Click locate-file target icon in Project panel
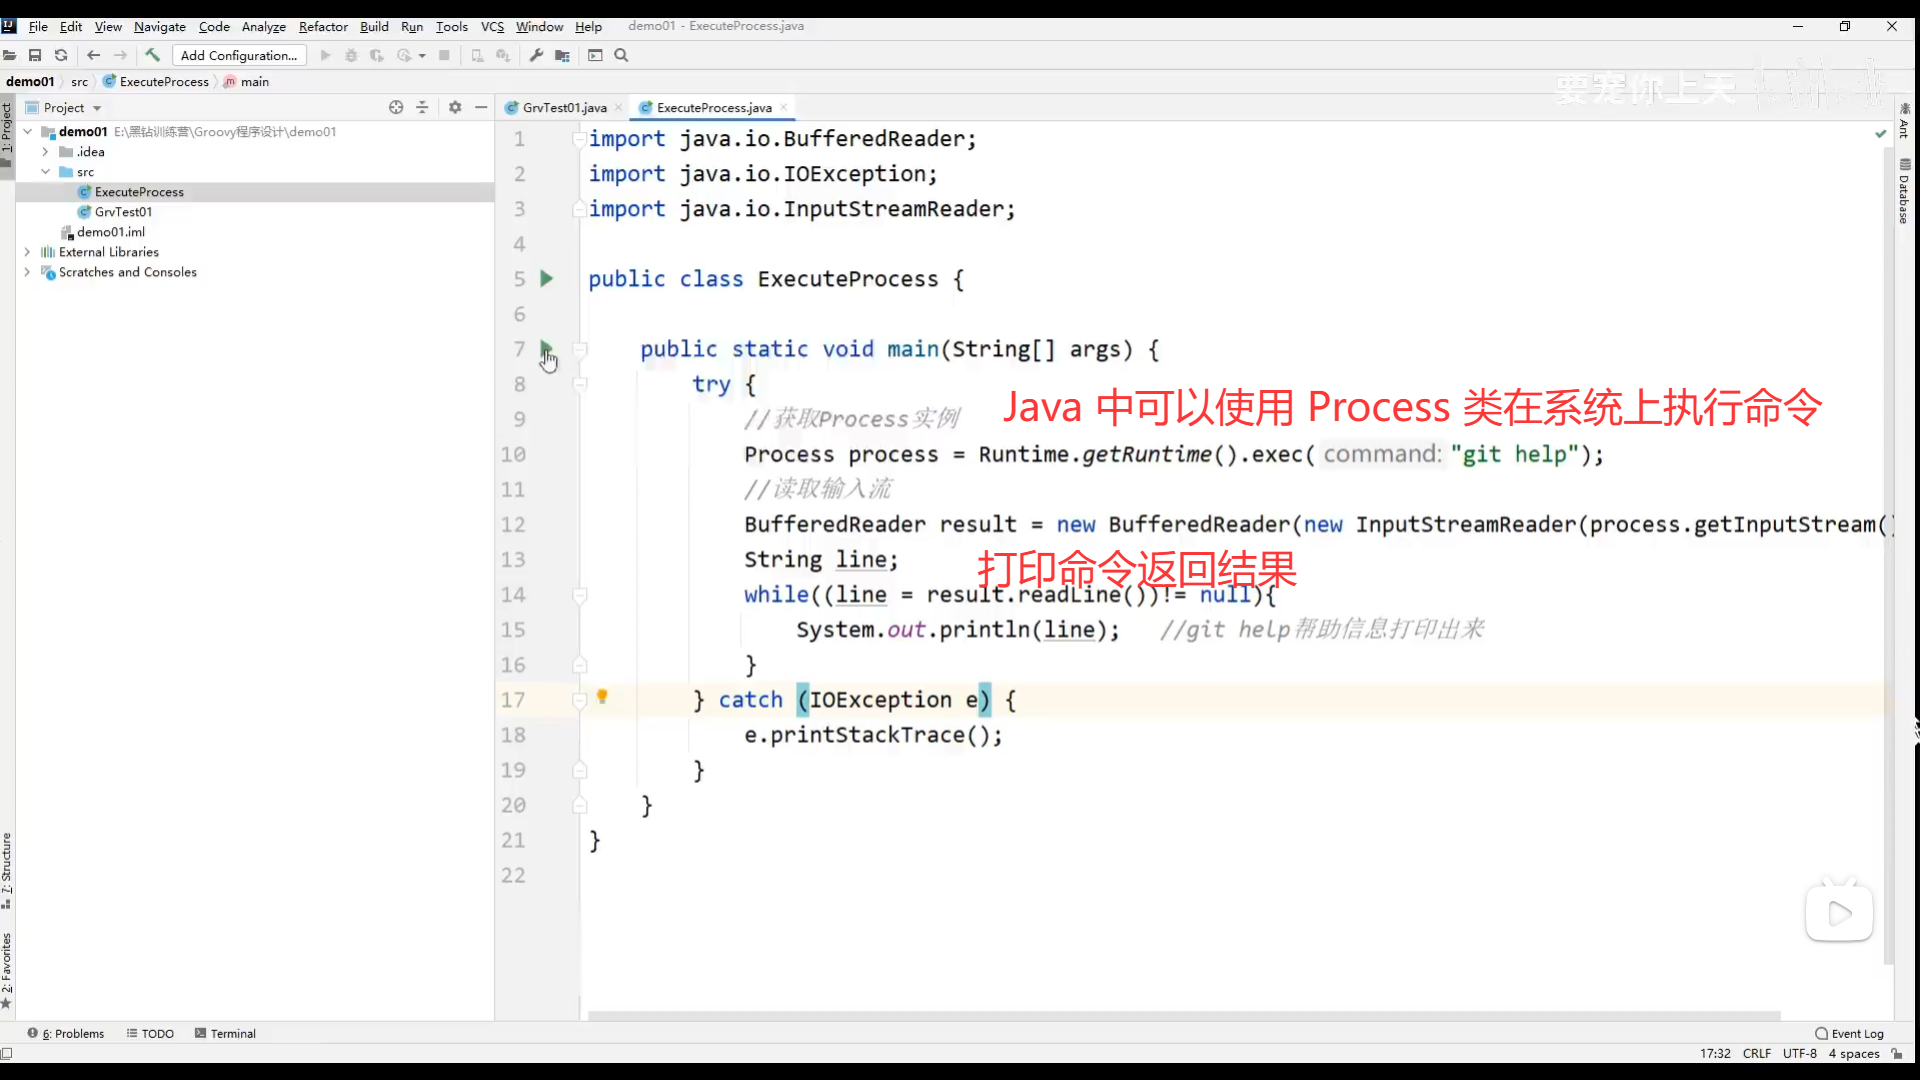The width and height of the screenshot is (1920, 1080). (x=396, y=107)
